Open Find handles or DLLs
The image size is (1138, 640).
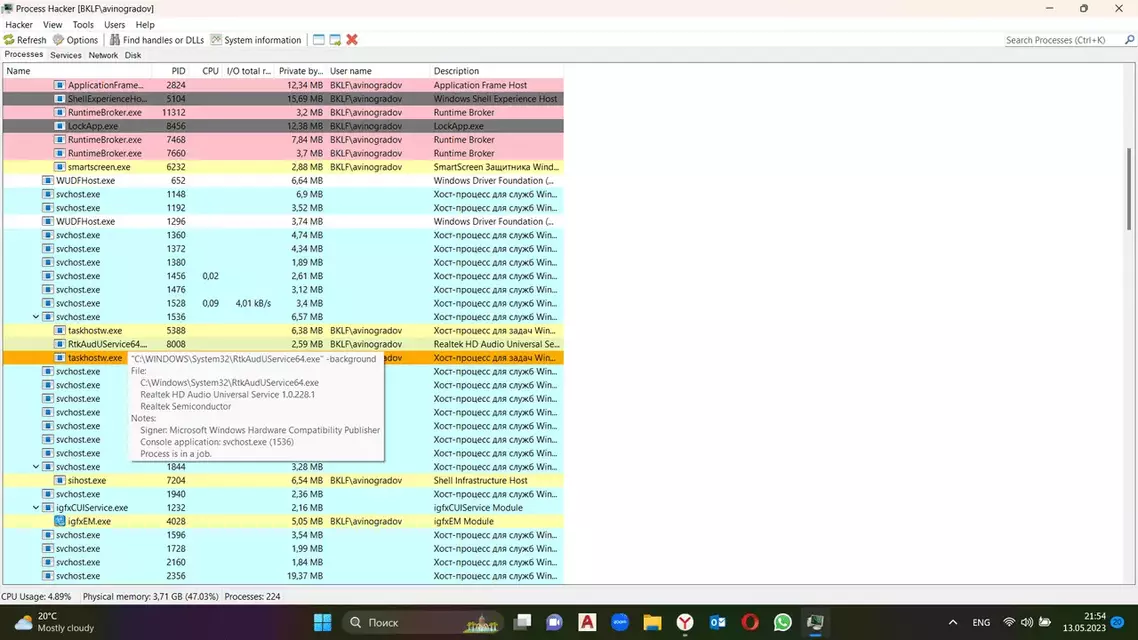click(157, 40)
